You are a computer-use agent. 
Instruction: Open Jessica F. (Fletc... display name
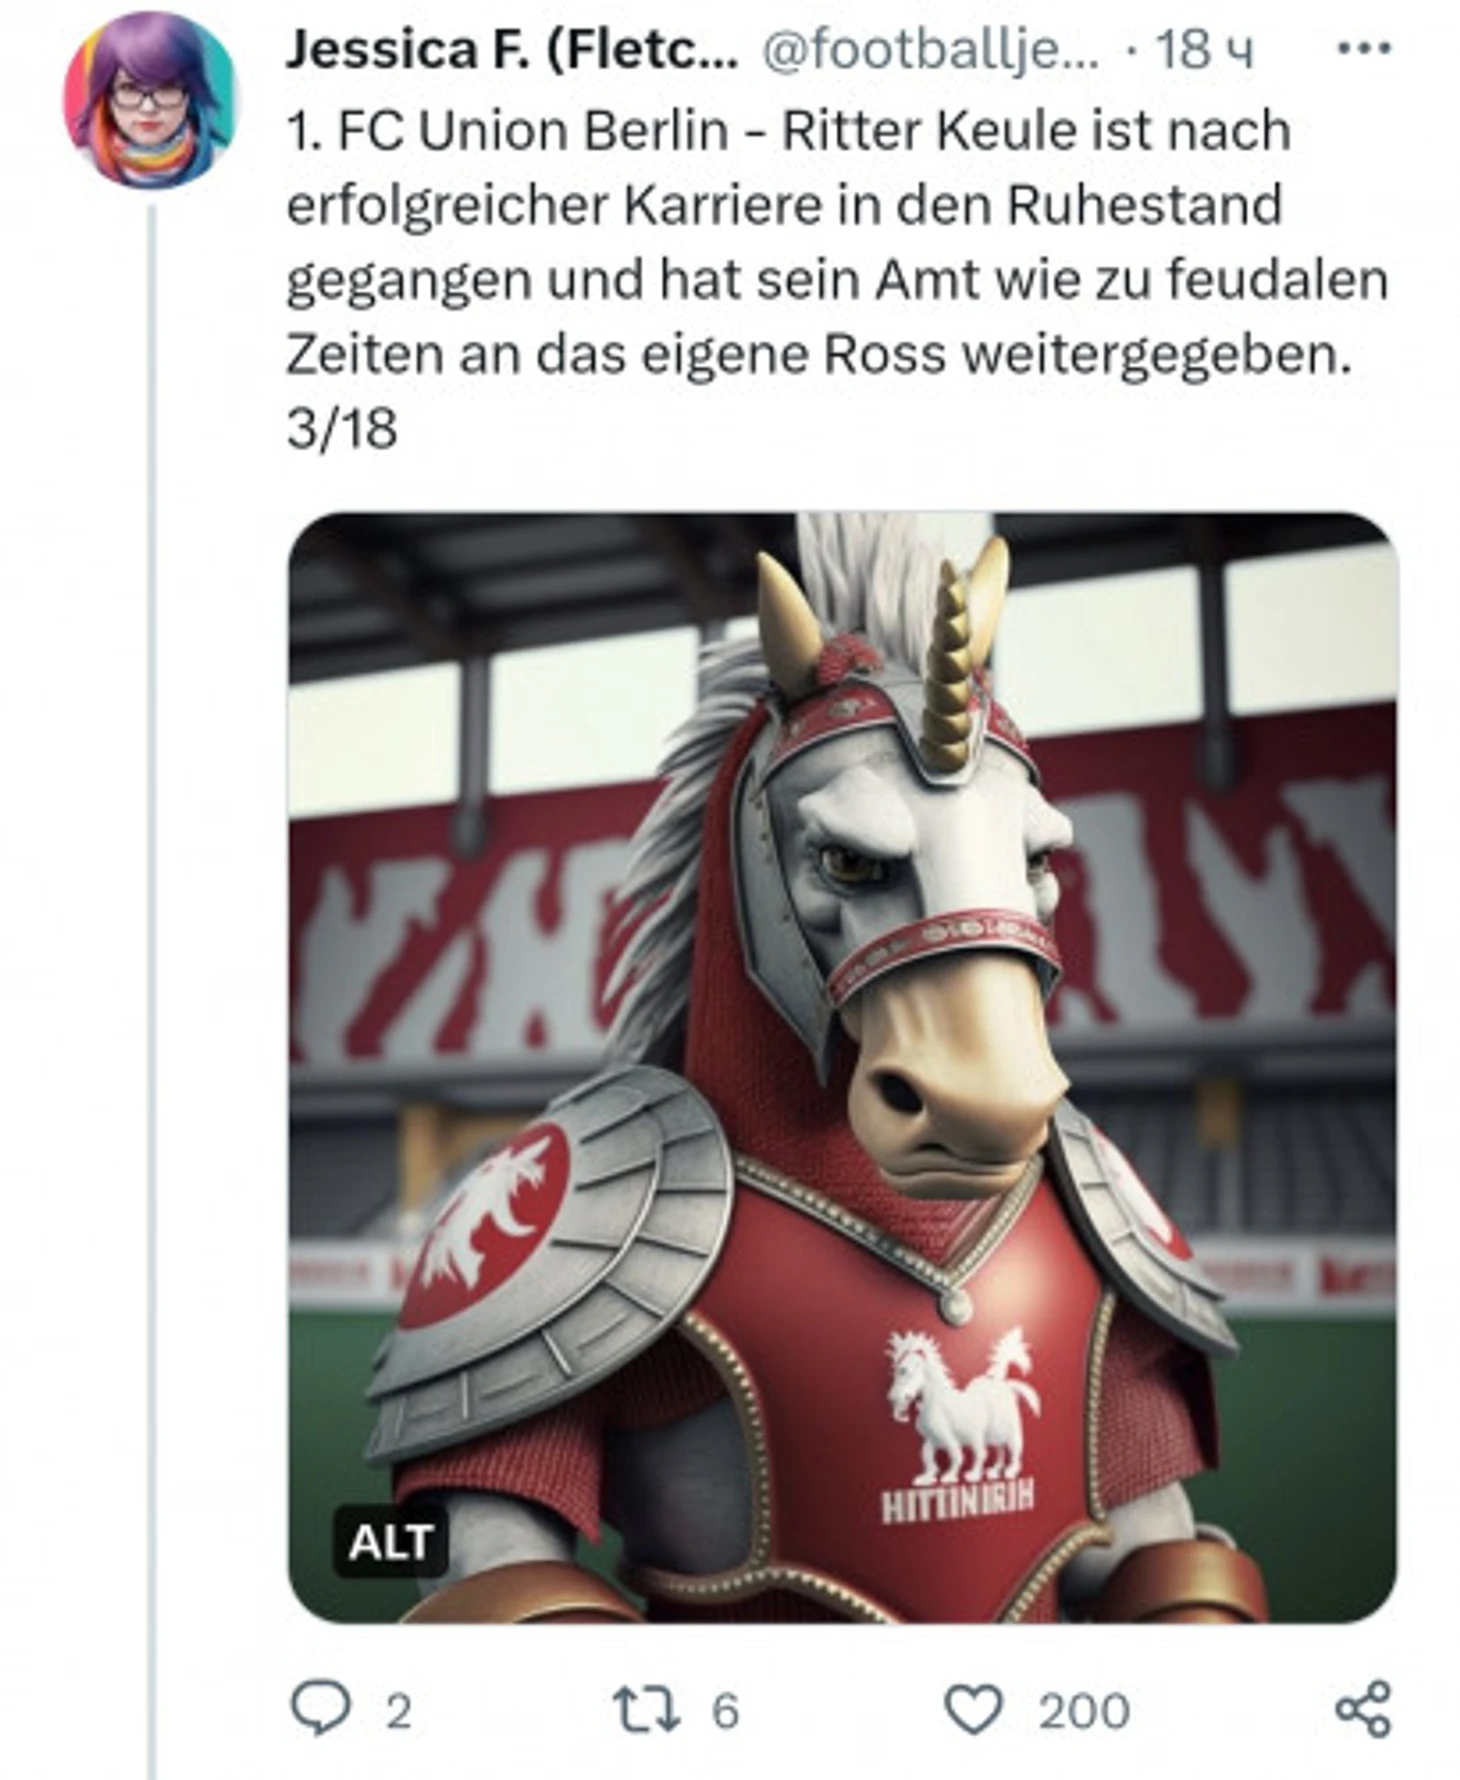coord(512,50)
